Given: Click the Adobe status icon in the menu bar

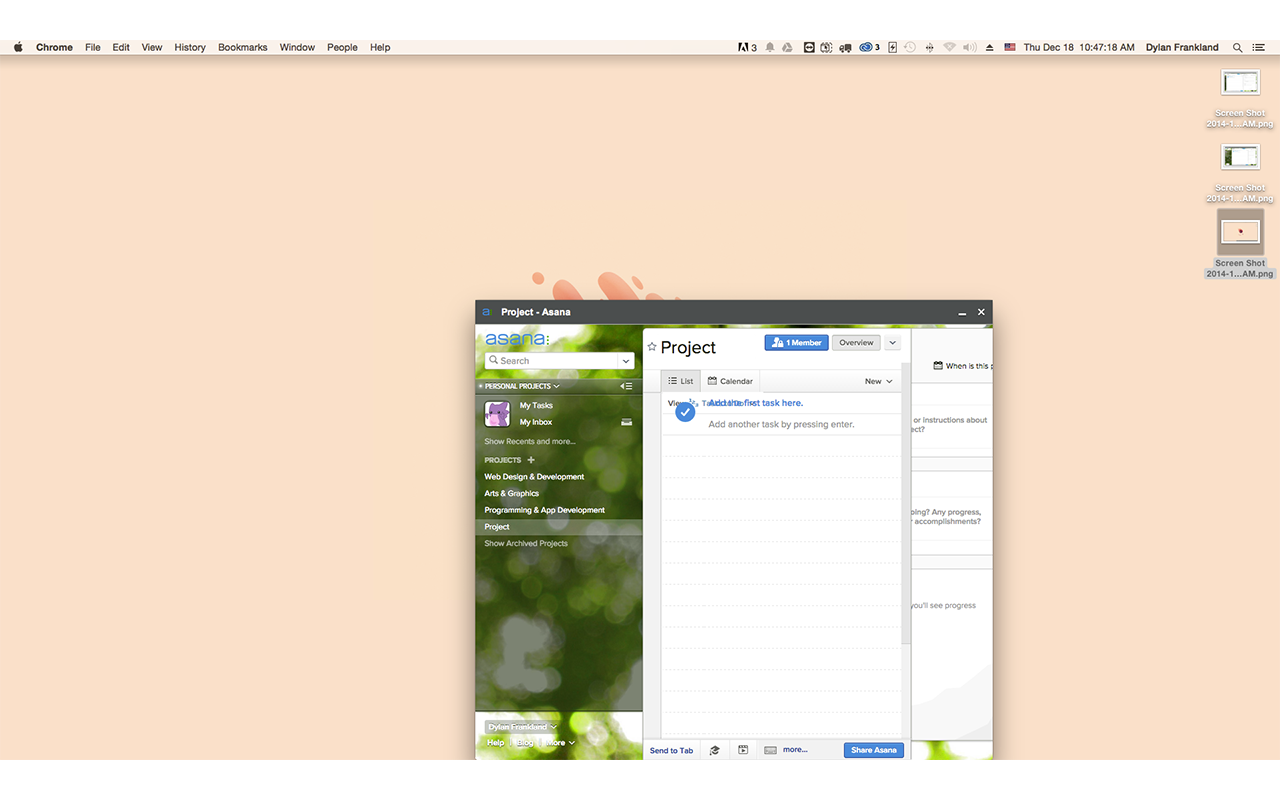Looking at the screenshot, I should coord(747,47).
